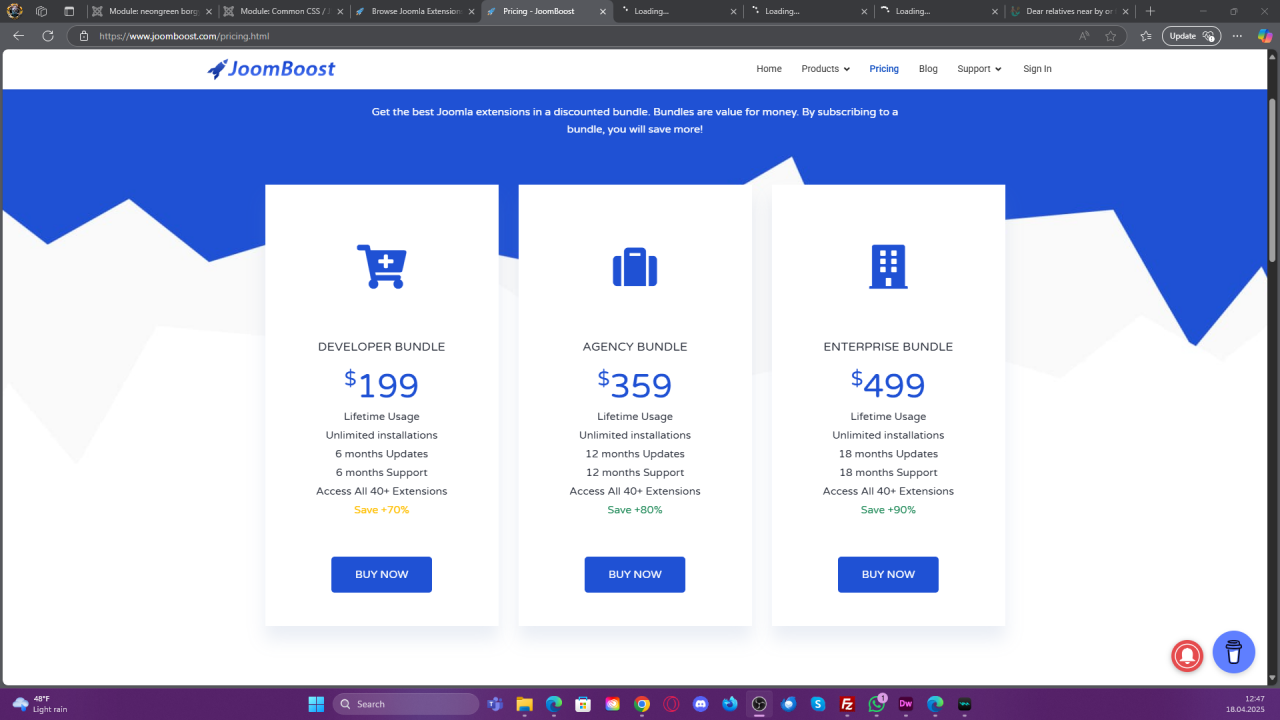Buy the Developer Bundle for $199
The height and width of the screenshot is (720, 1280).
(381, 574)
